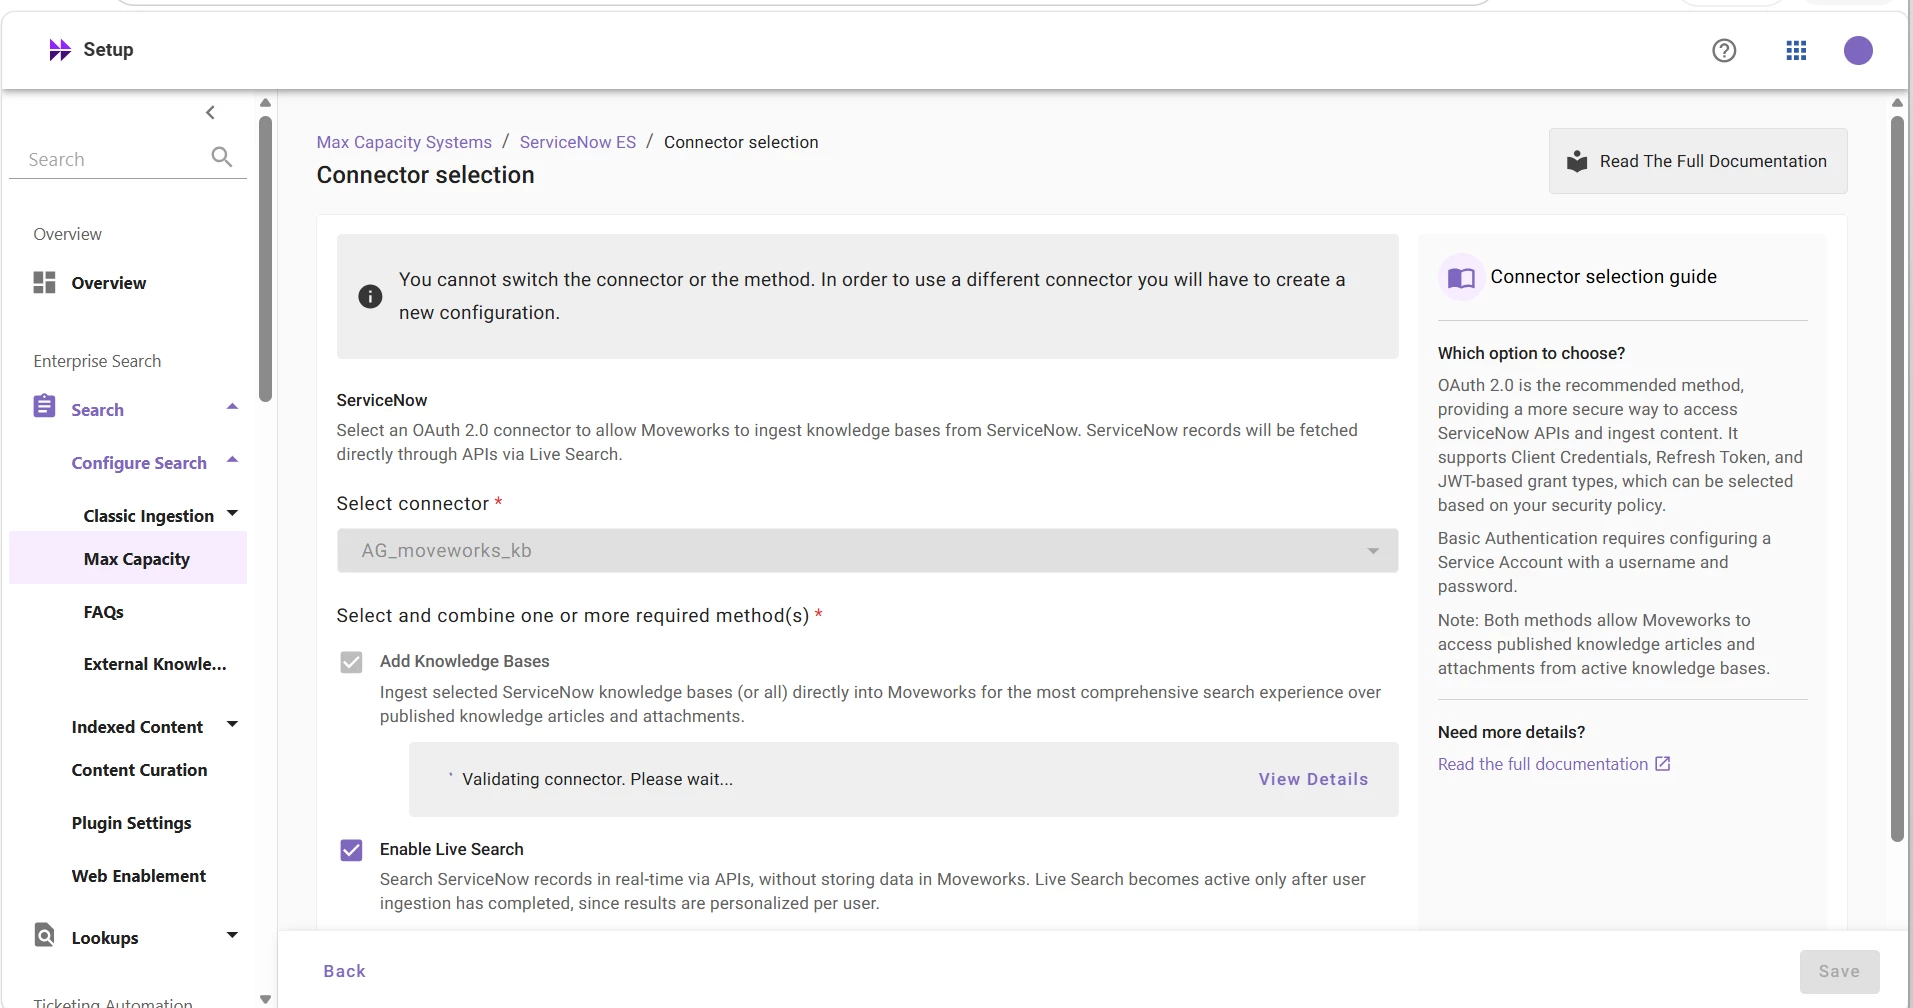This screenshot has width=1913, height=1008.
Task: Click the sidebar vertical scrollbar thumb
Action: [x=265, y=259]
